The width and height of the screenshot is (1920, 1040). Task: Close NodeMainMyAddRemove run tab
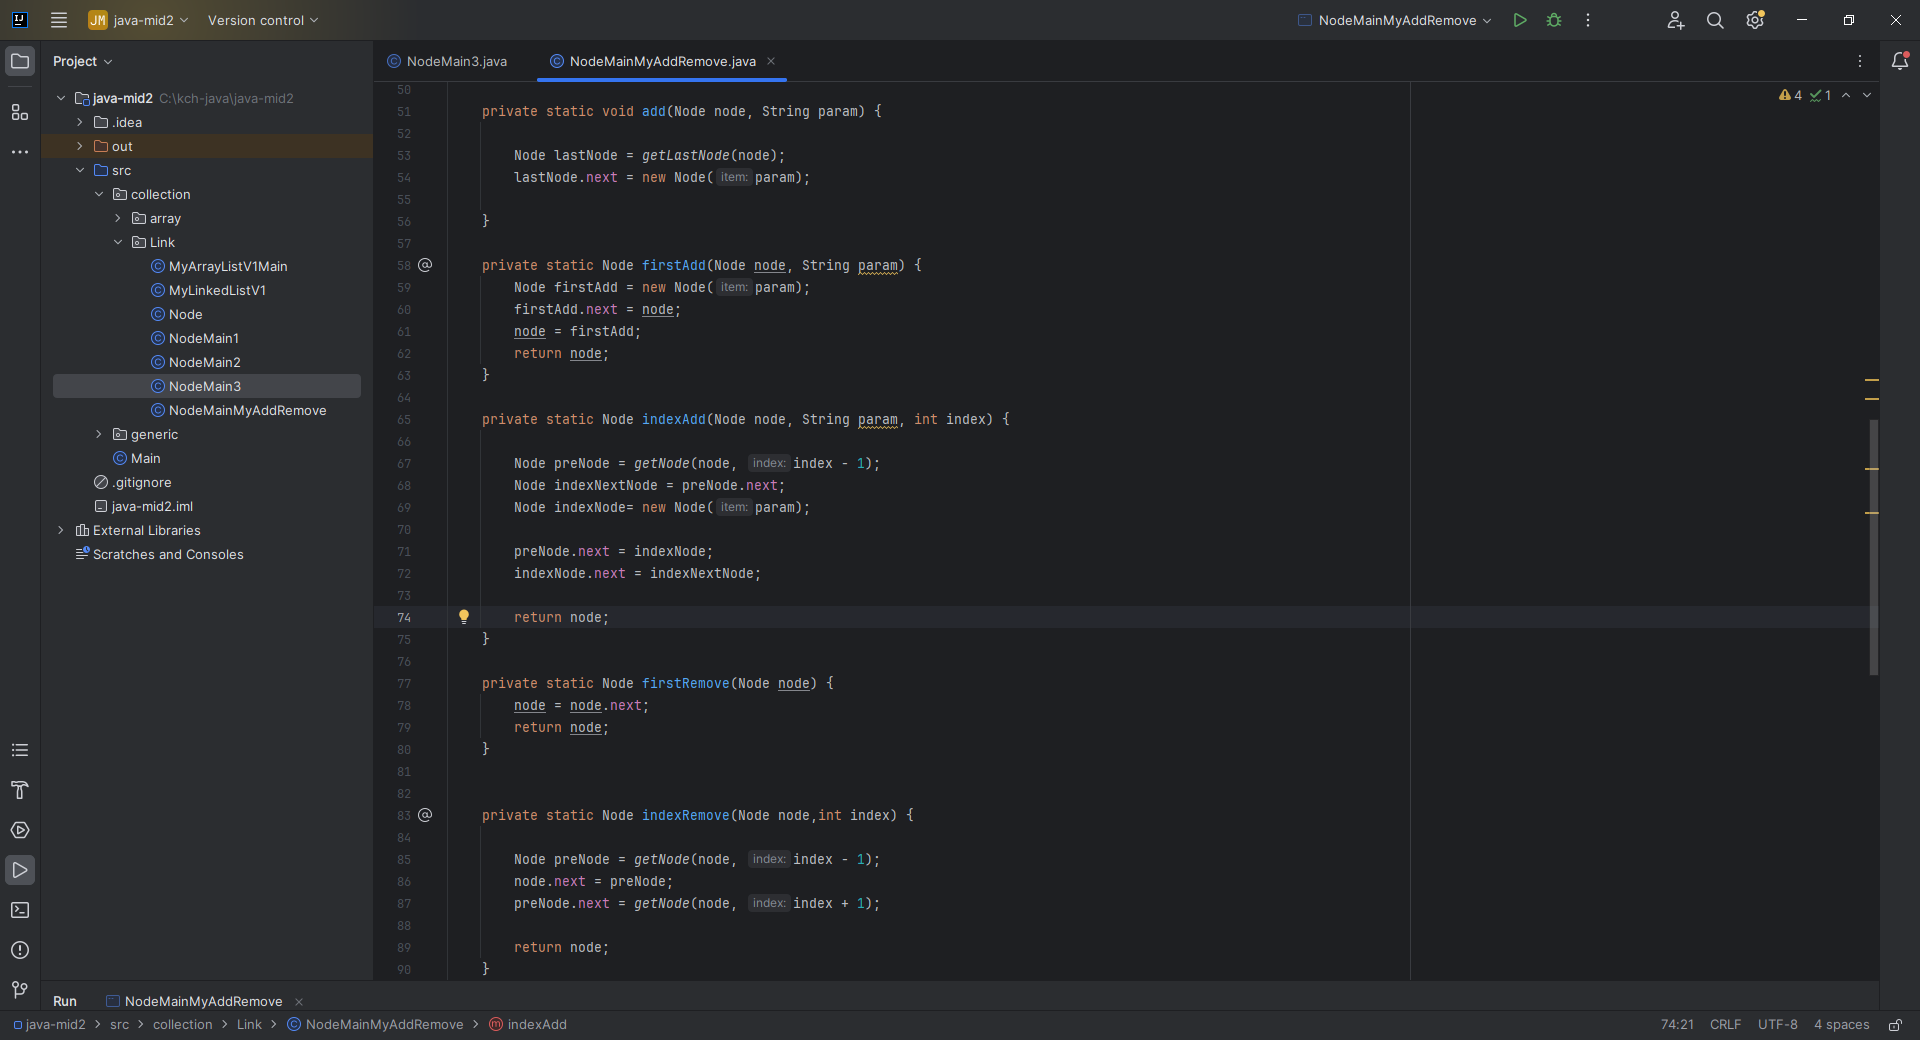299,1001
